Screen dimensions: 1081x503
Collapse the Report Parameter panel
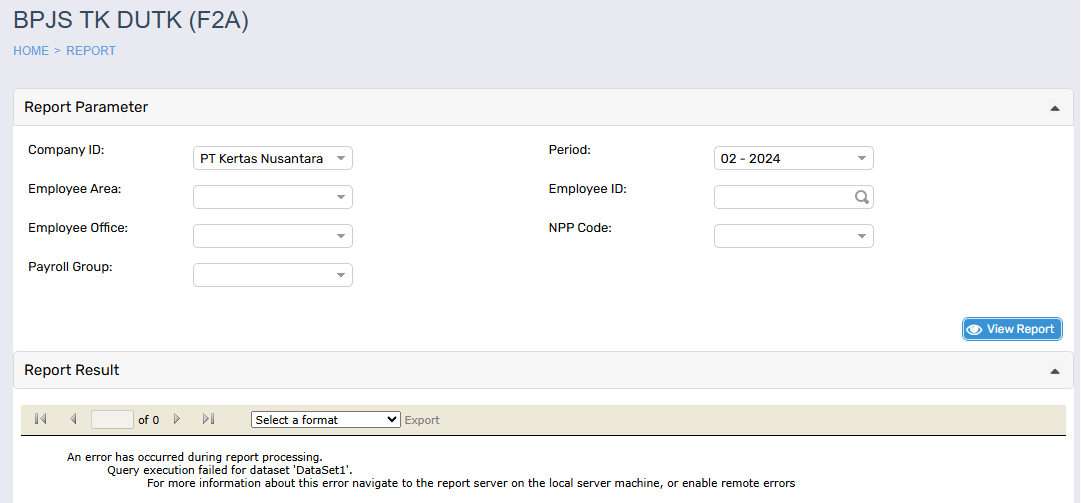click(x=1054, y=108)
